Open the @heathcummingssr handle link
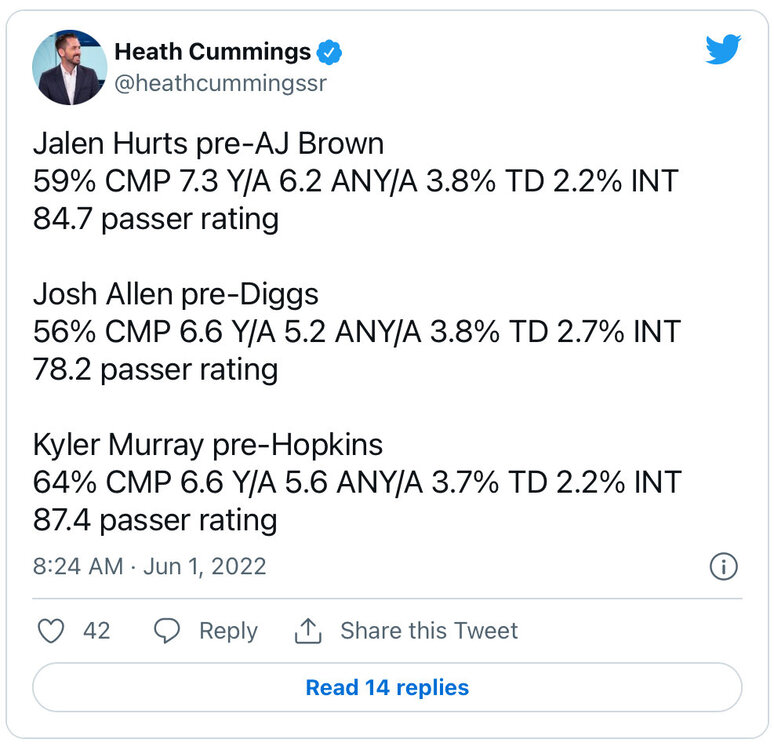 point(221,83)
